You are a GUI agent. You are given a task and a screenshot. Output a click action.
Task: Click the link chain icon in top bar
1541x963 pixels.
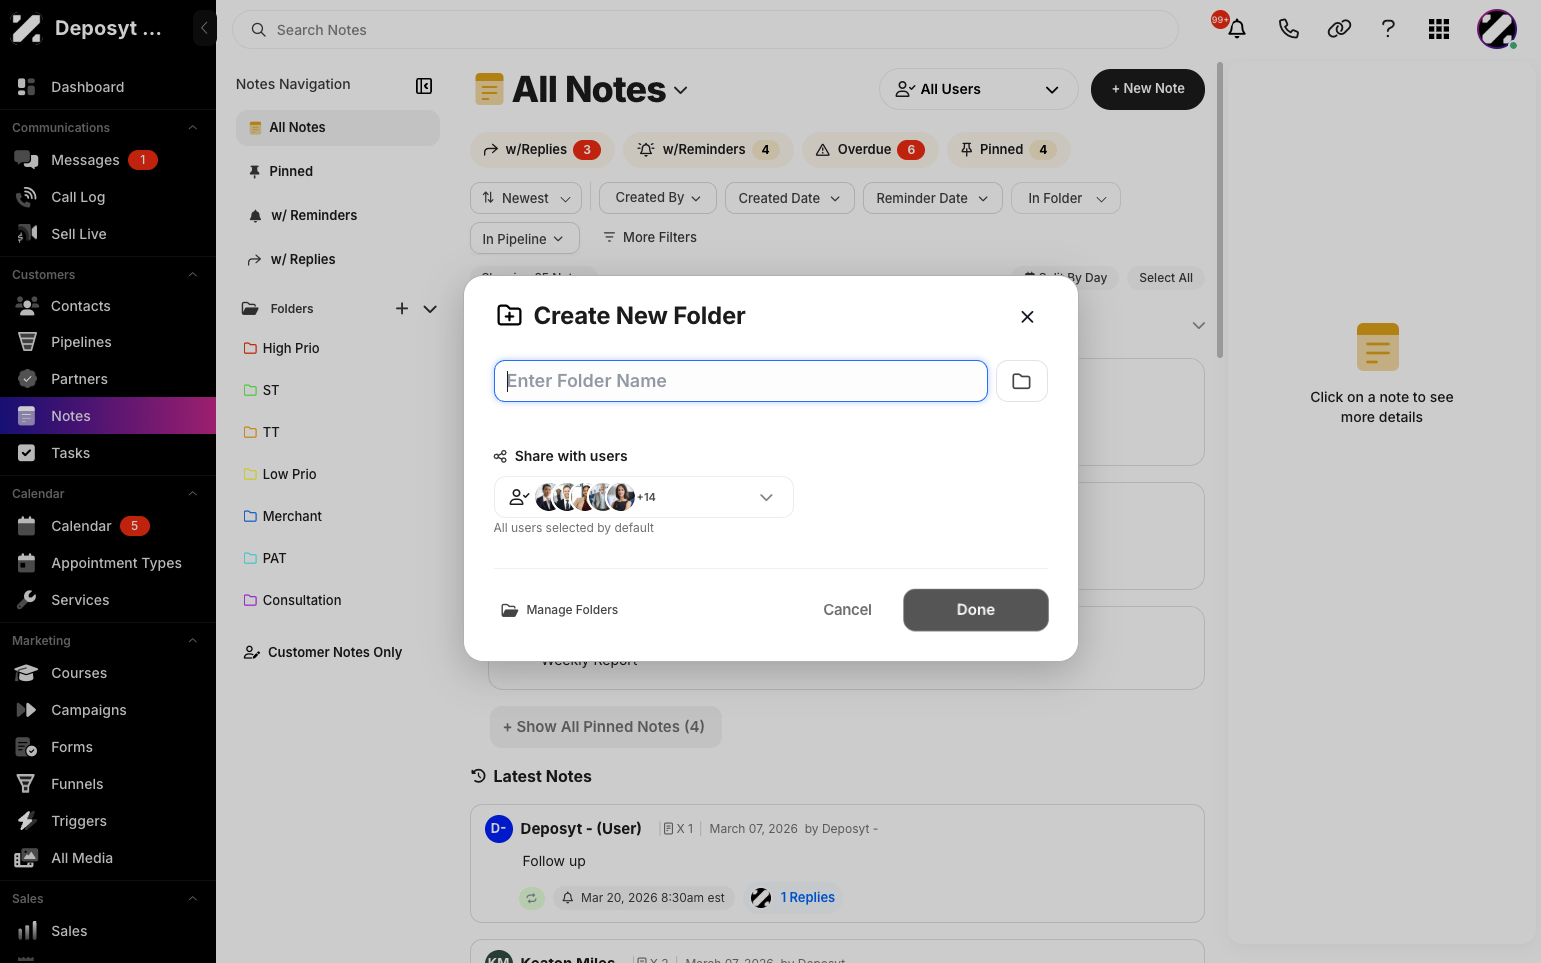tap(1339, 29)
